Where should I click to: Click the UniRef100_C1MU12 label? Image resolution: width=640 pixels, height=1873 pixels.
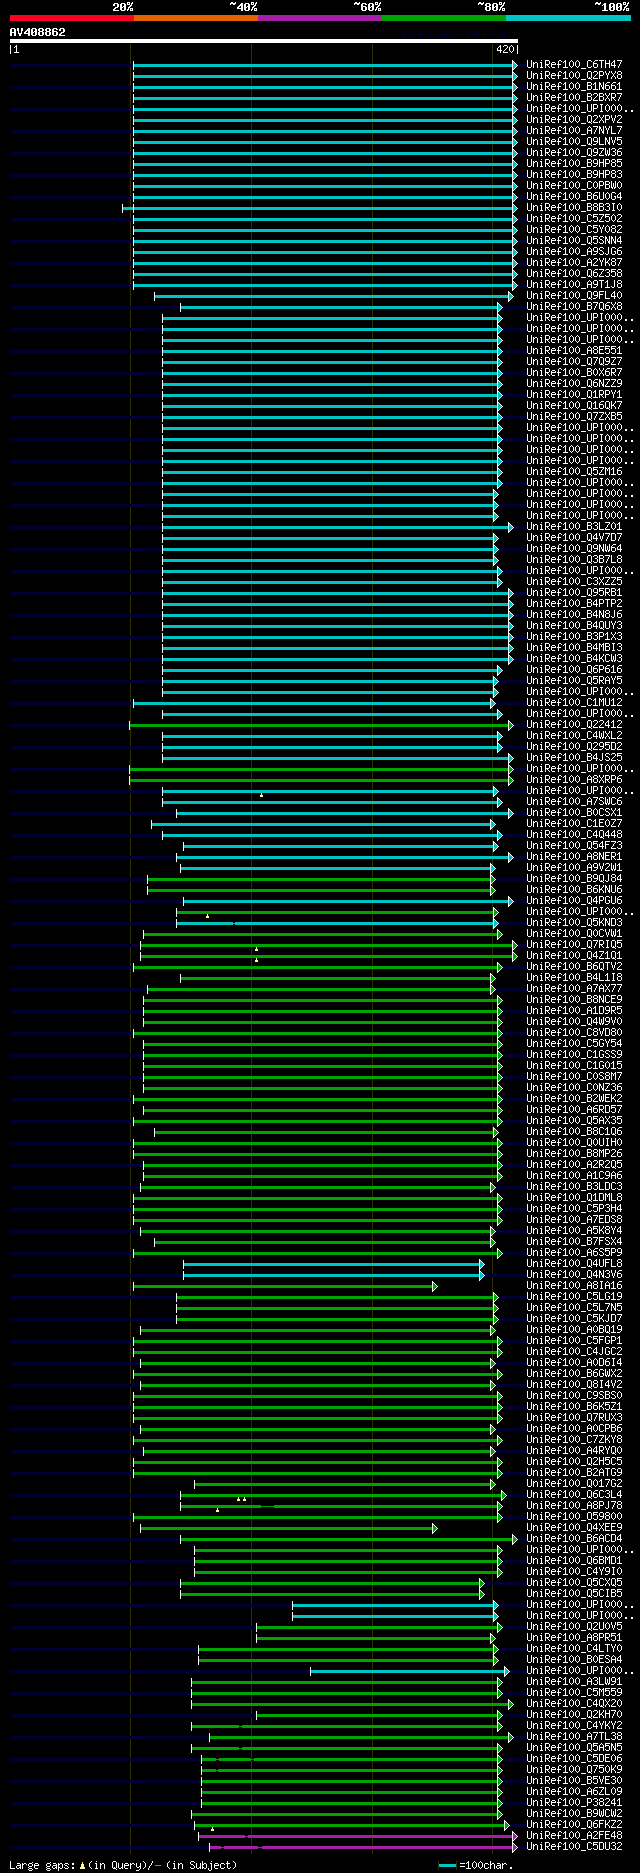[574, 703]
